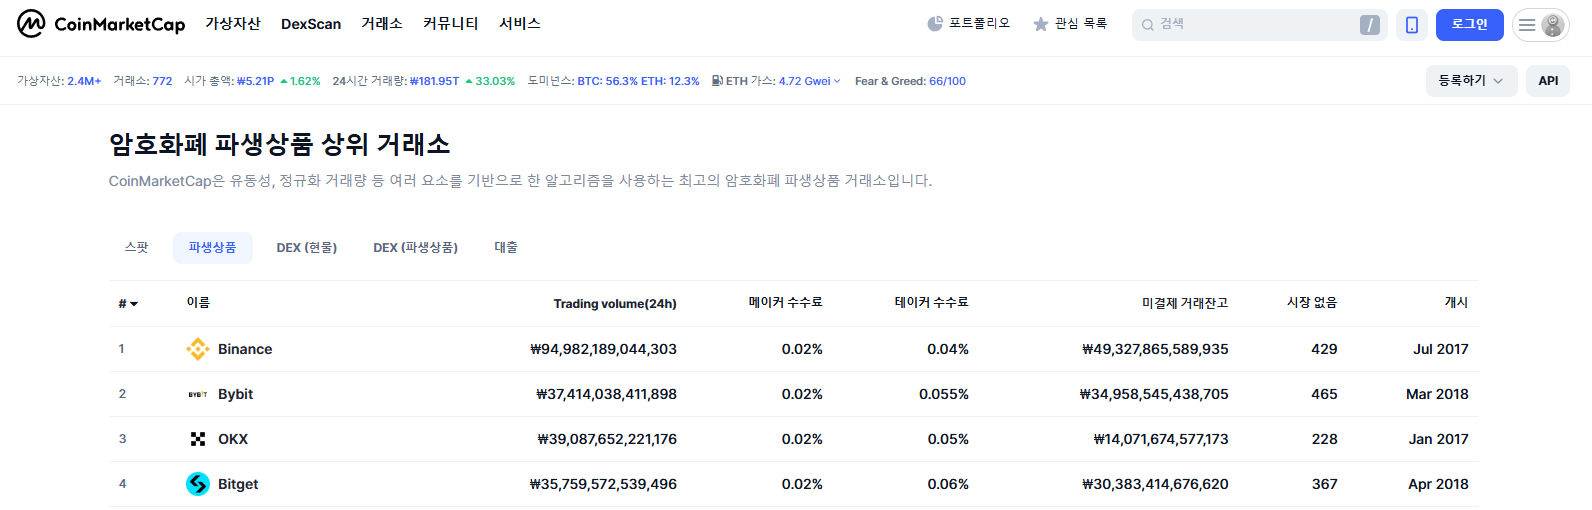1592x510 pixels.
Task: Open the portfolio pie chart icon
Action: (935, 24)
